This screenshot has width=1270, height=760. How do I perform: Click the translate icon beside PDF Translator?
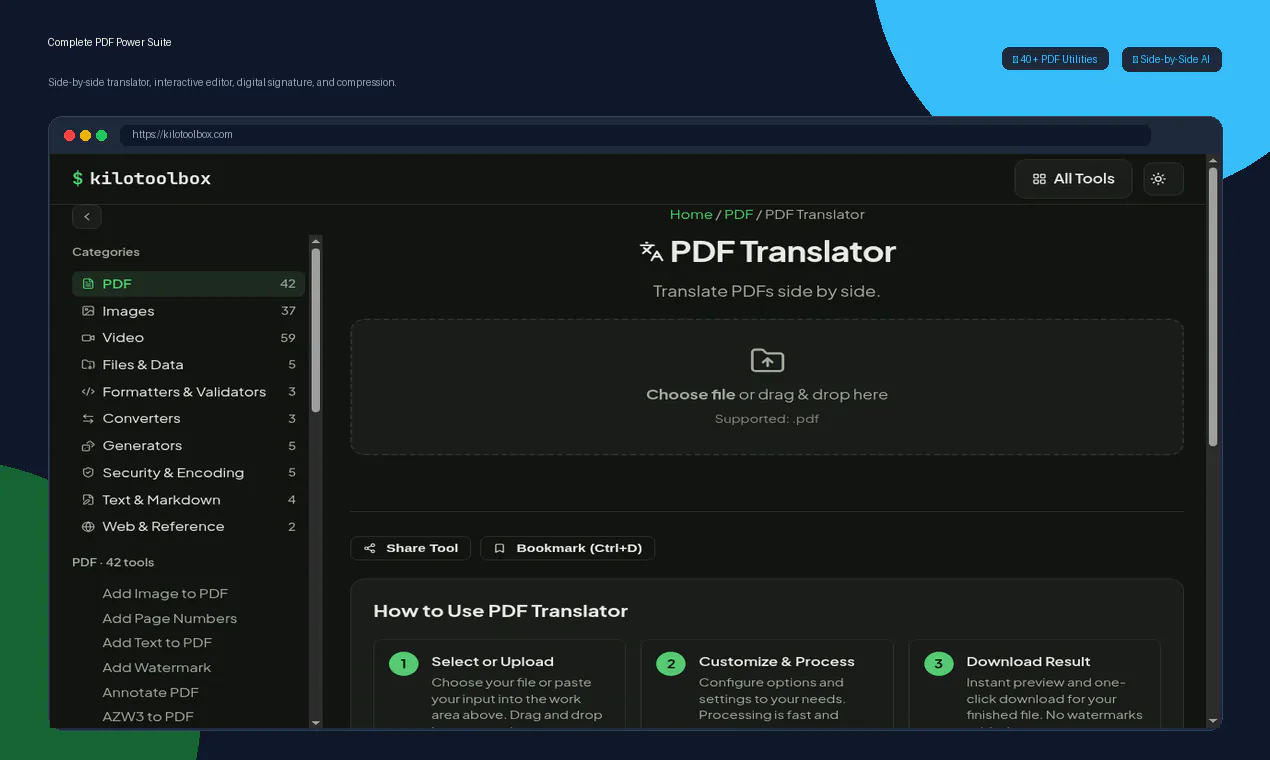coord(652,252)
